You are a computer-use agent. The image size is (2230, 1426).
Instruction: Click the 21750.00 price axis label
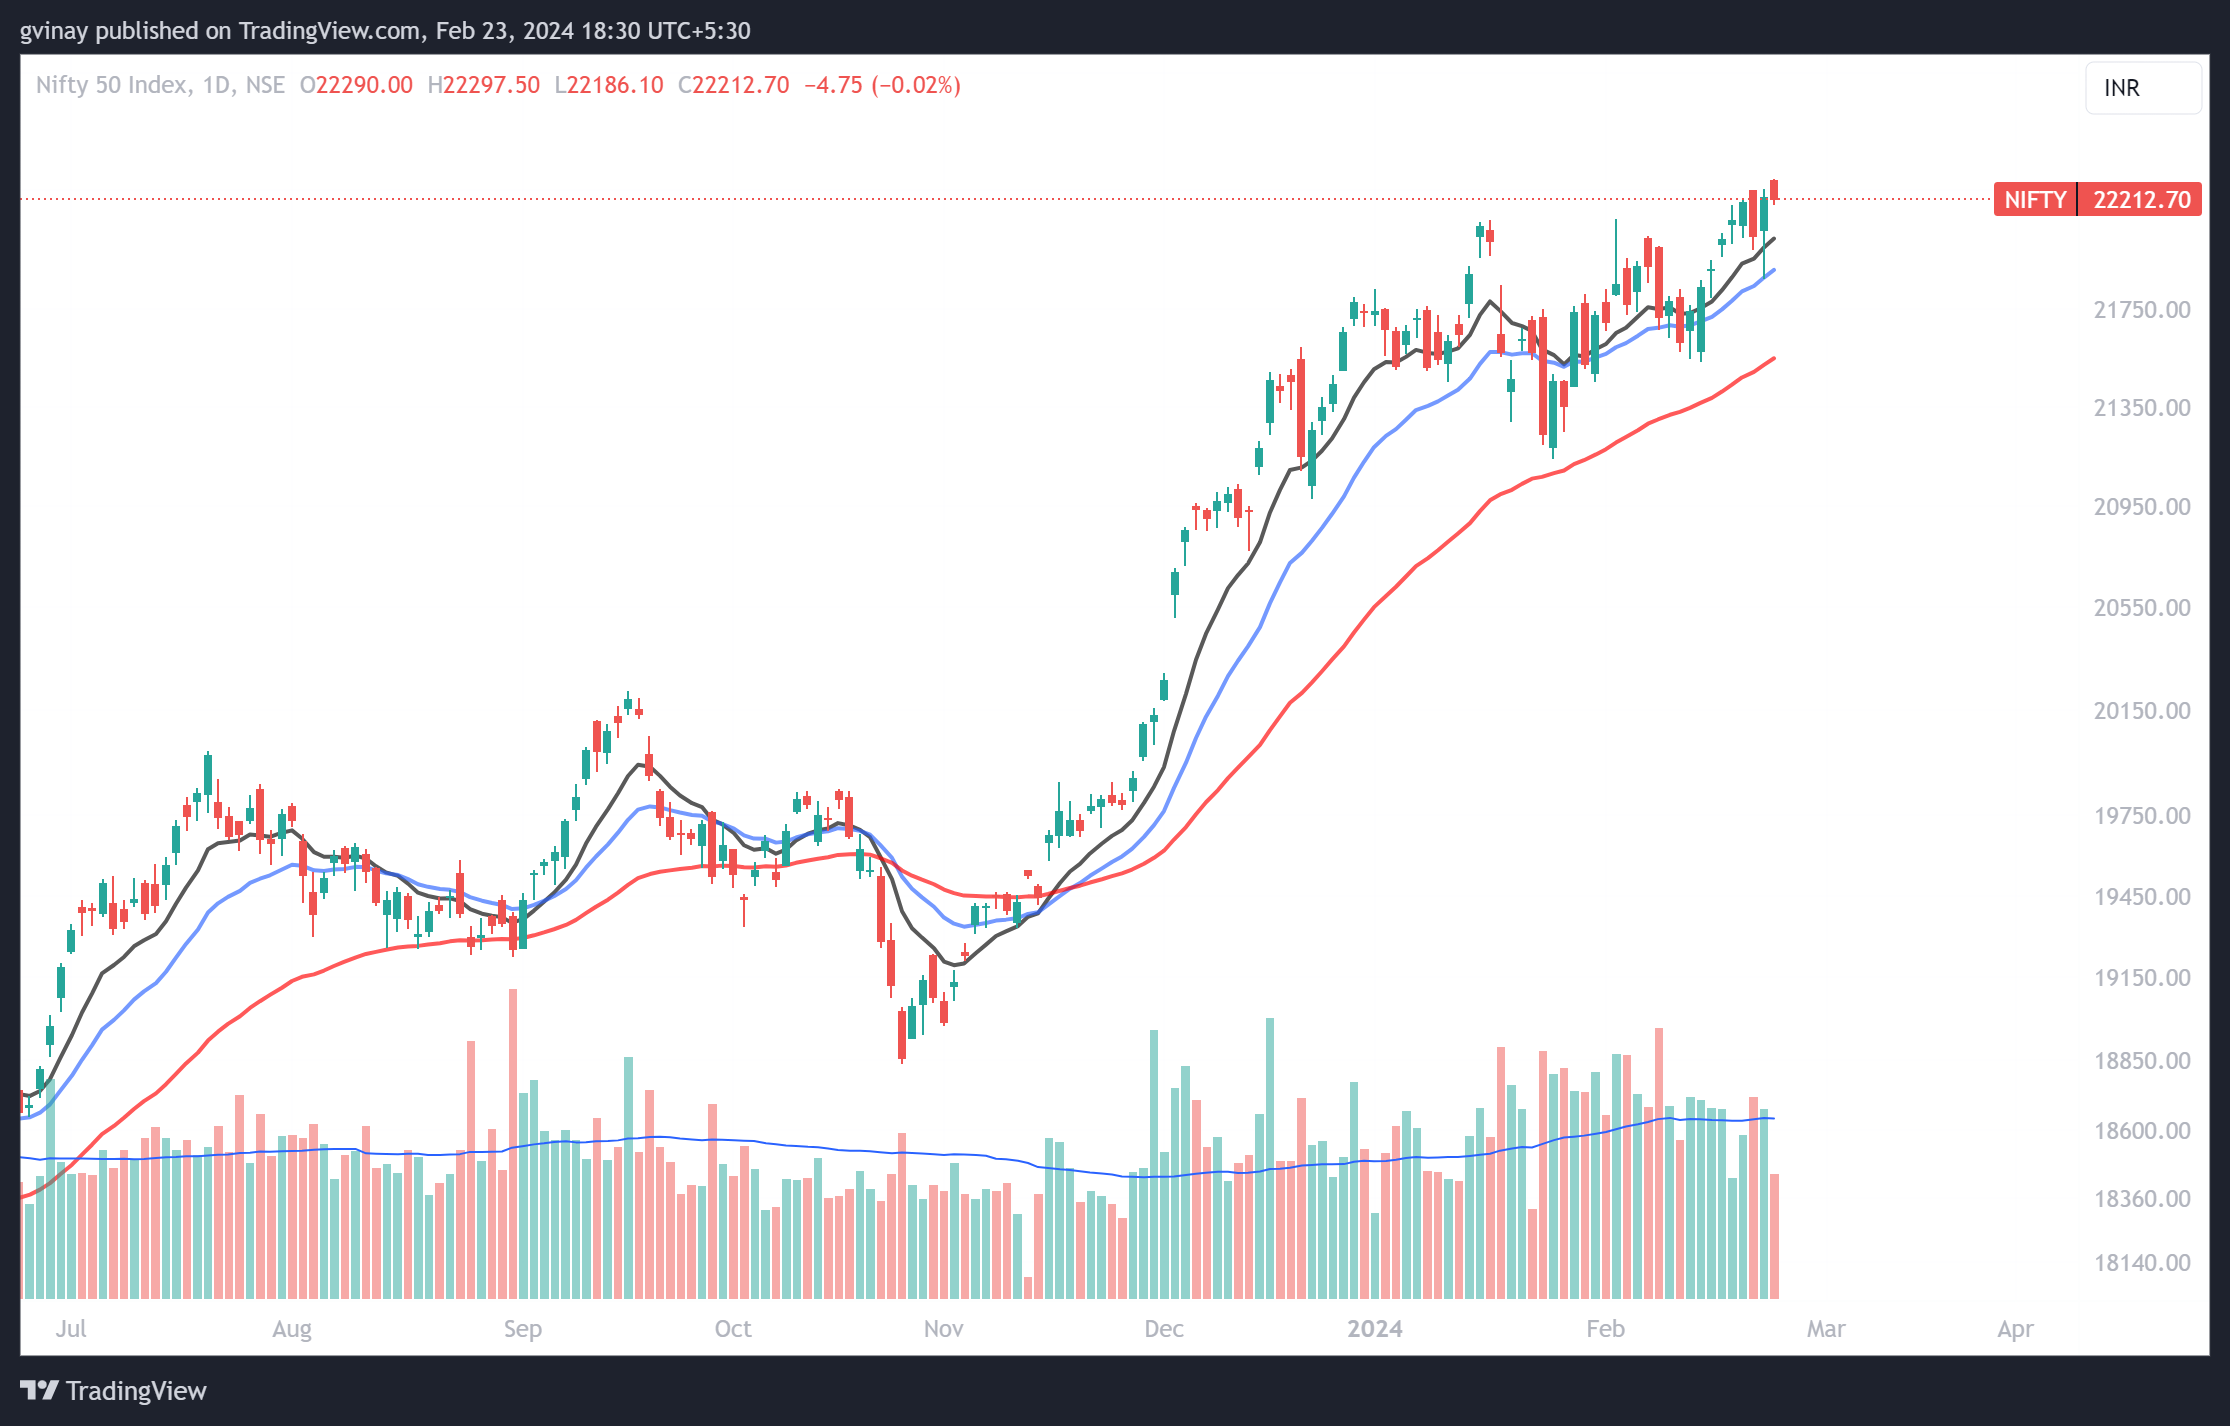[x=2141, y=310]
